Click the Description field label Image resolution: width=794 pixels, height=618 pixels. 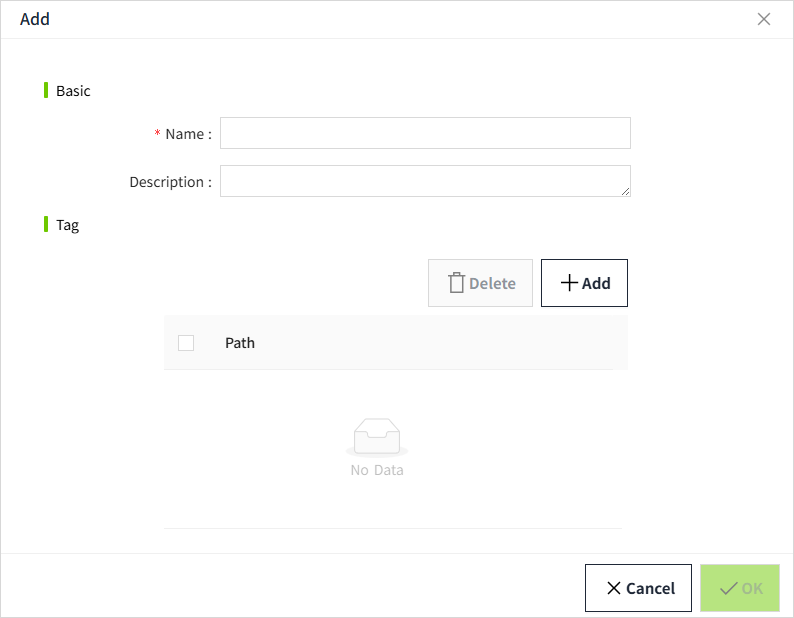(x=170, y=182)
